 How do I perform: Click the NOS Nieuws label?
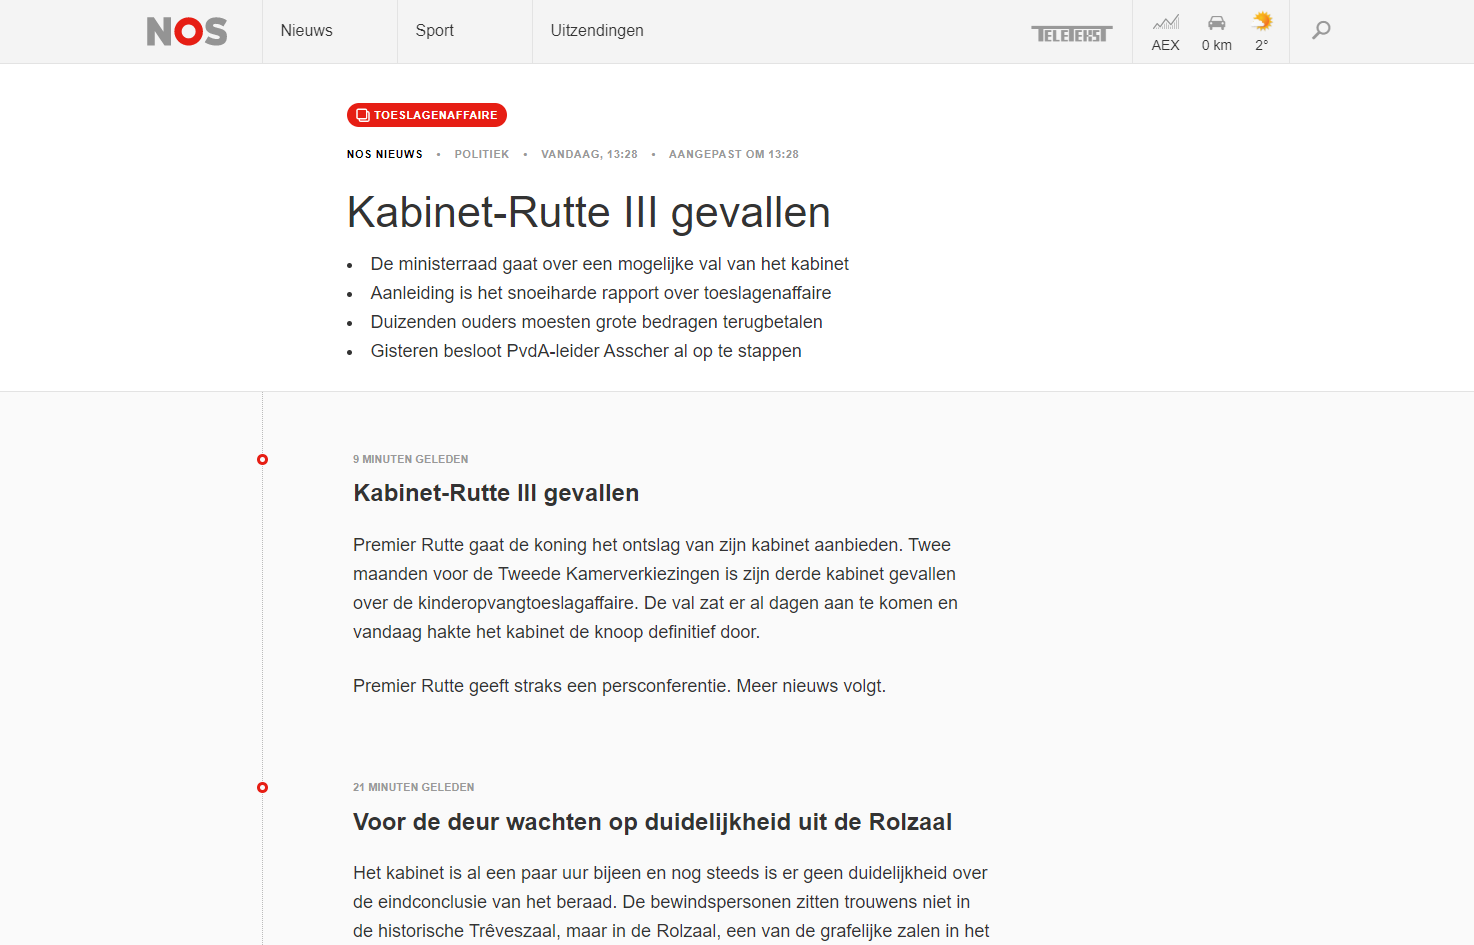(385, 154)
